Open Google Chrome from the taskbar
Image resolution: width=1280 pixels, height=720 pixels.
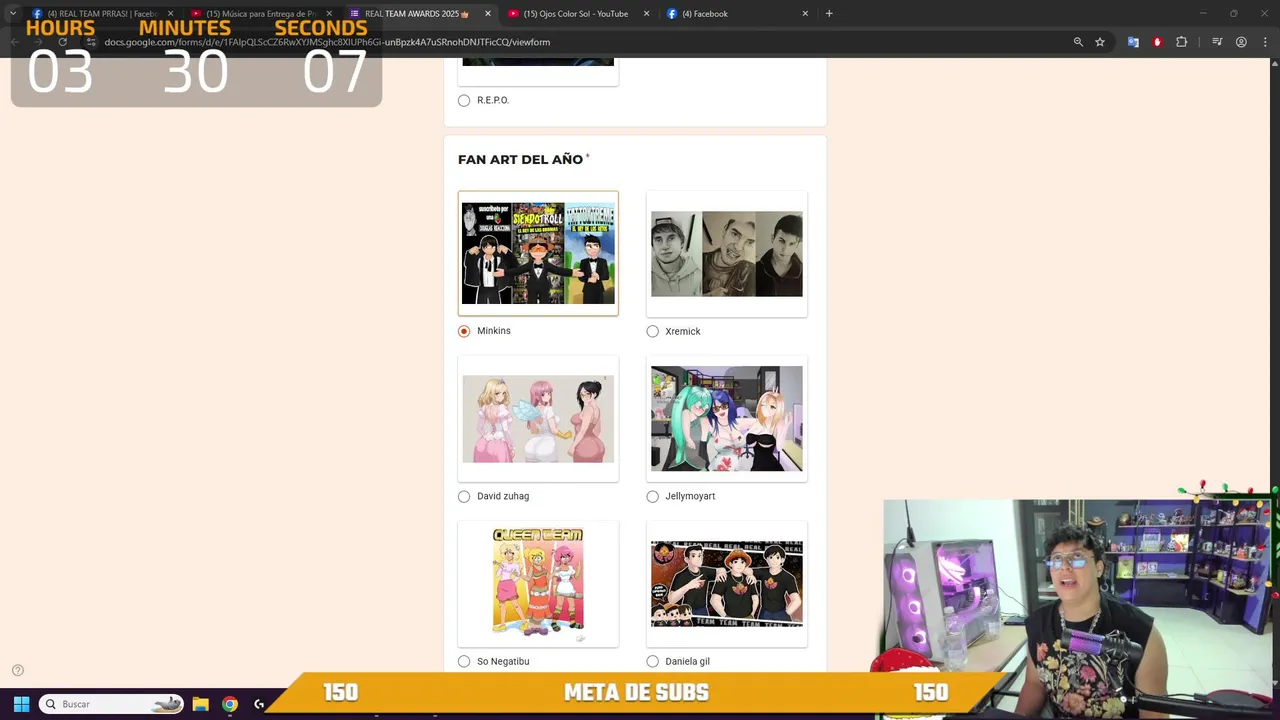[230, 704]
